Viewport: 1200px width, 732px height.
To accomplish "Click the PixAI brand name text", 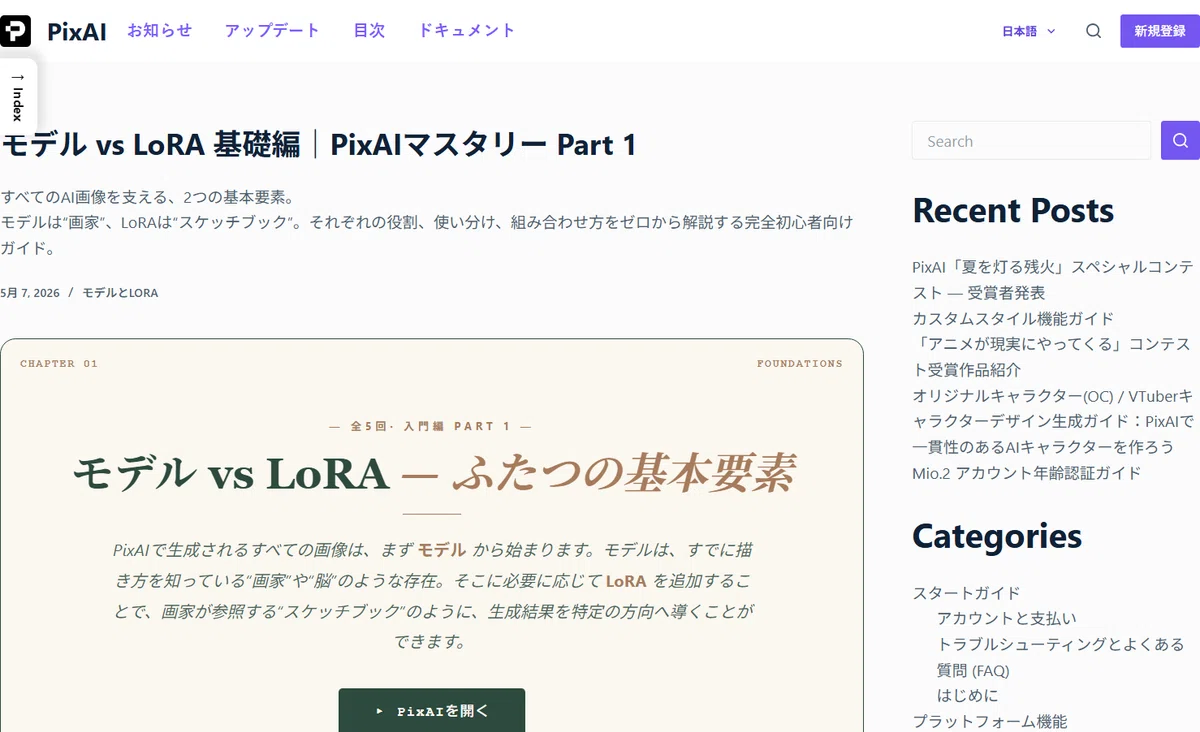I will point(77,31).
